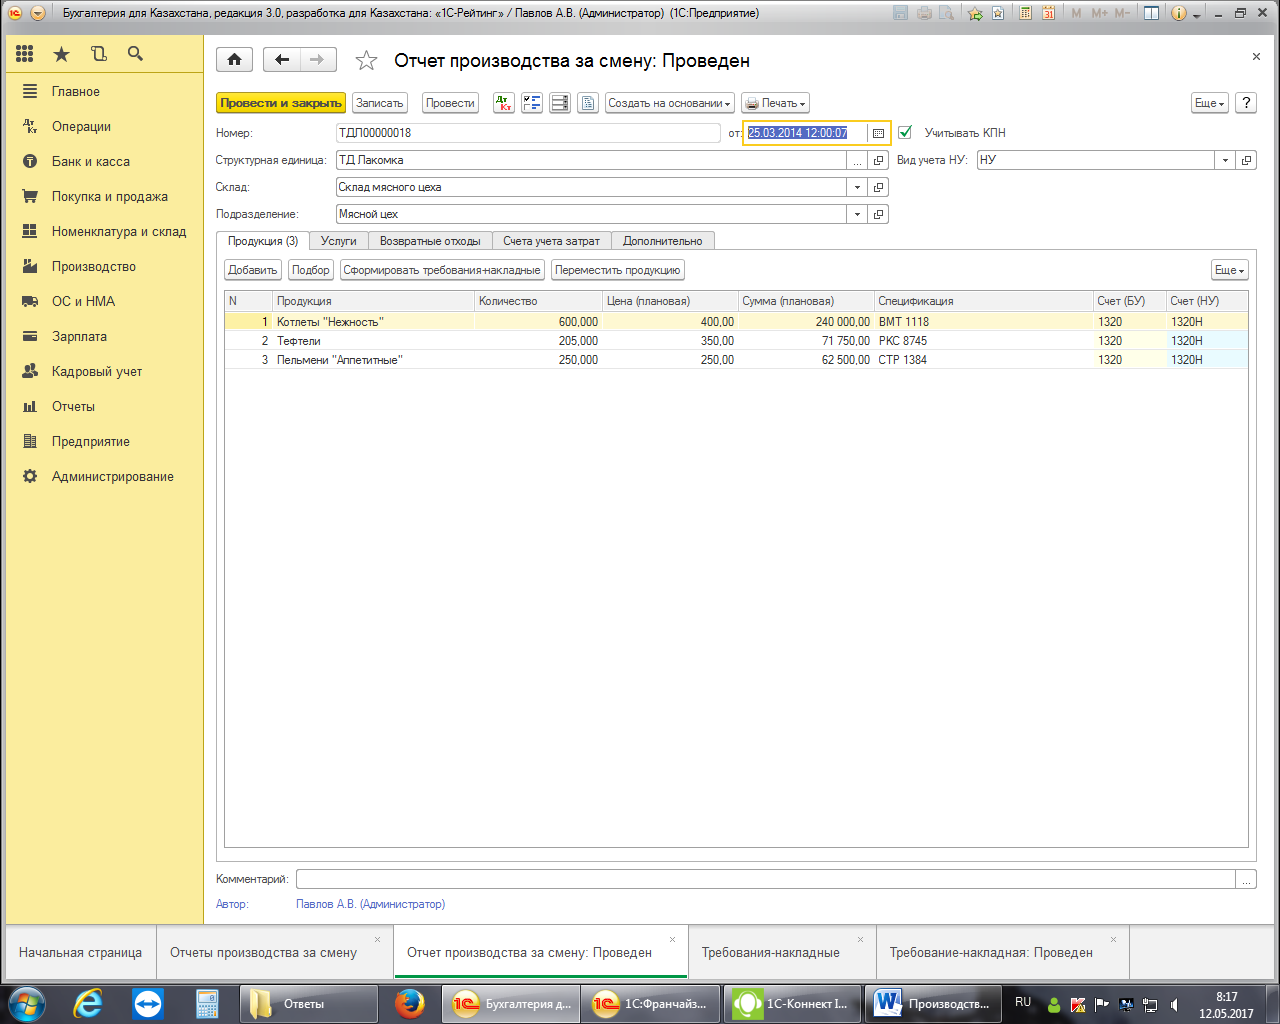This screenshot has height=1024, width=1280.
Task: Expand the Подразделение dropdown list
Action: click(857, 214)
